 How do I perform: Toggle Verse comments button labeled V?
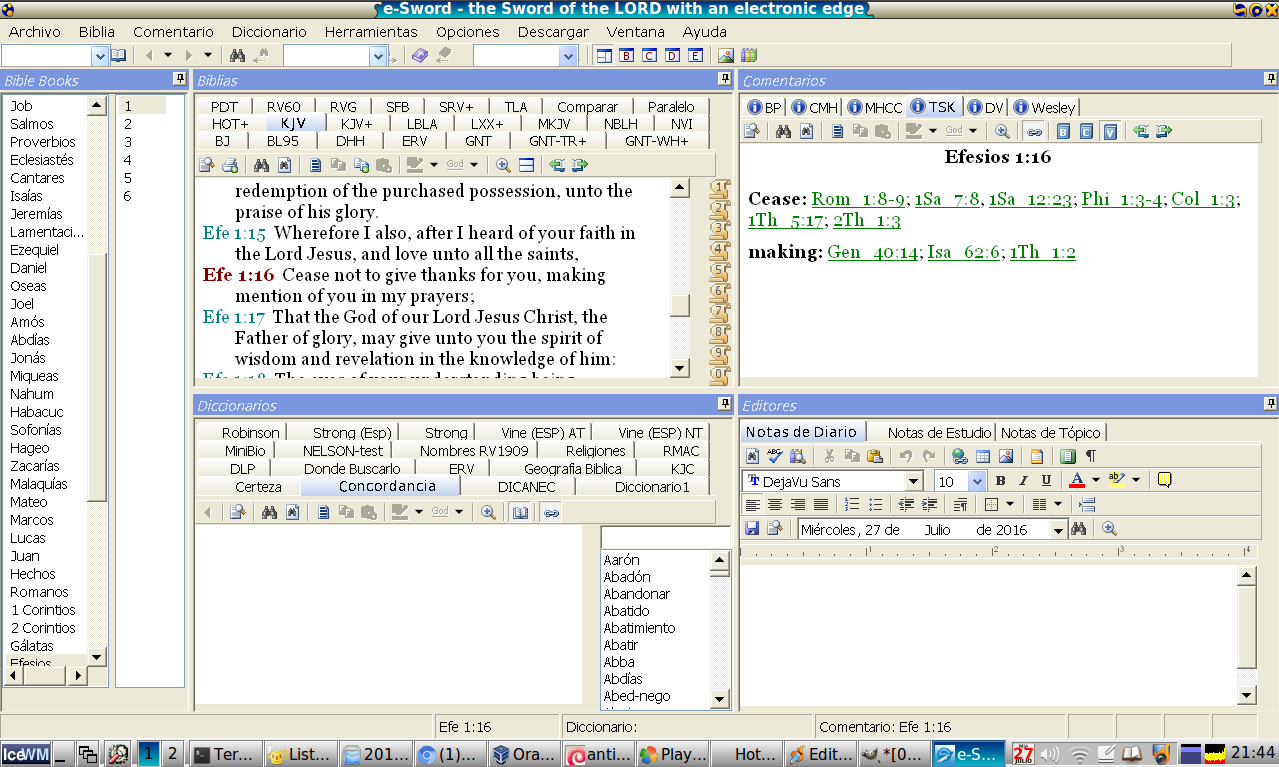click(x=1110, y=131)
